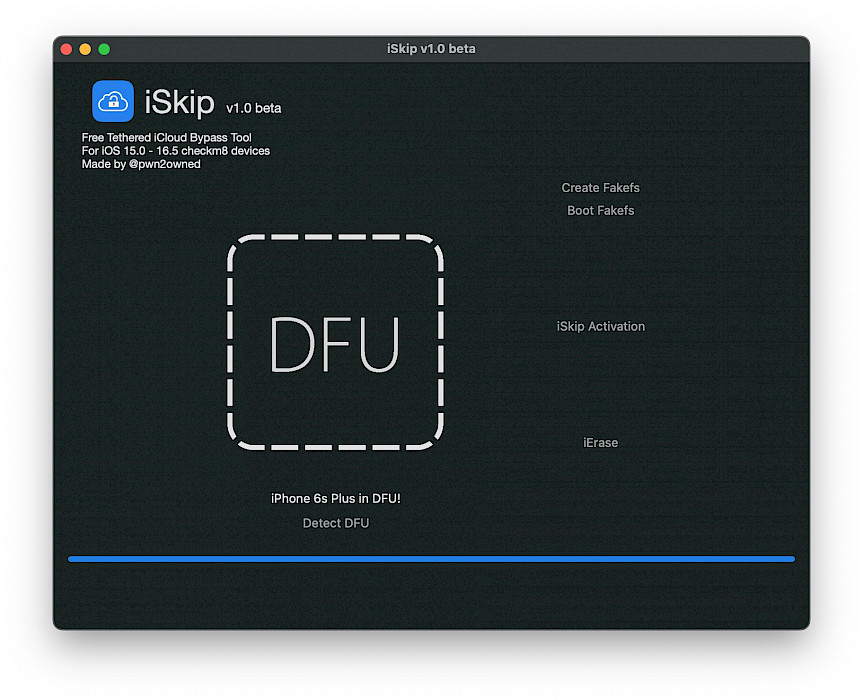Click the blue progress bar
This screenshot has height=700, width=863.
click(x=432, y=559)
